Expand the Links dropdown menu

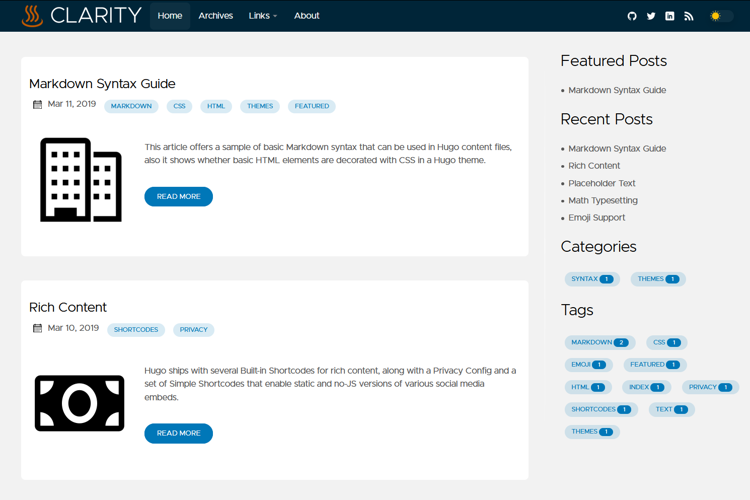pos(263,16)
